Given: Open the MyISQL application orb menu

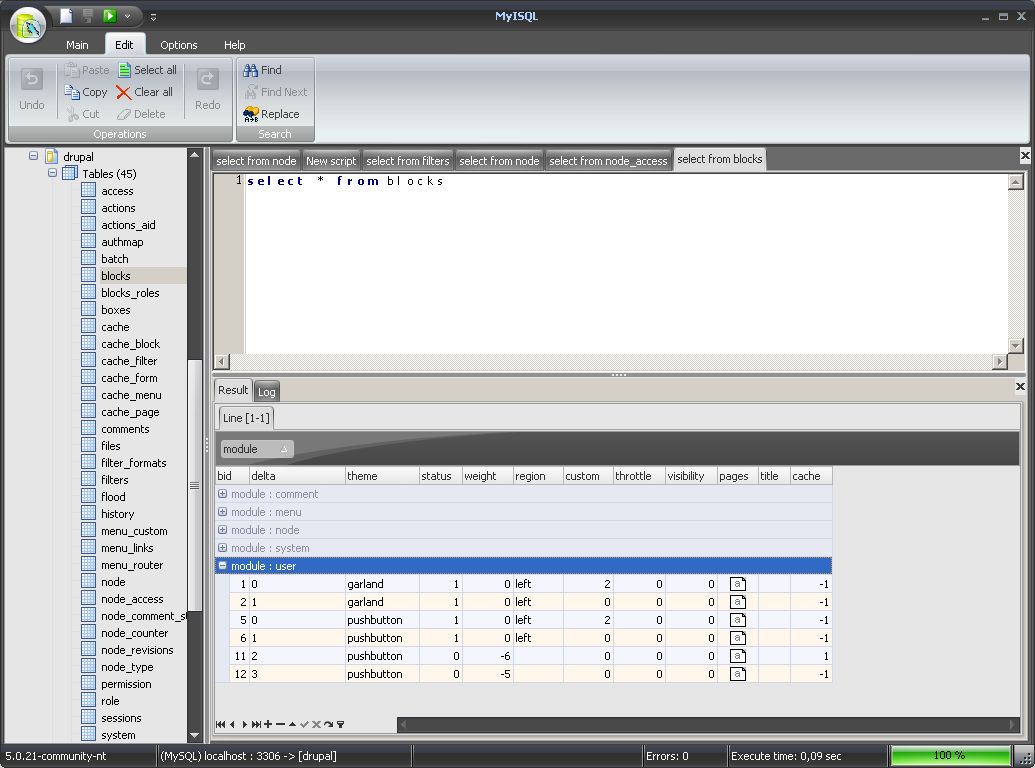Looking at the screenshot, I should (x=28, y=25).
